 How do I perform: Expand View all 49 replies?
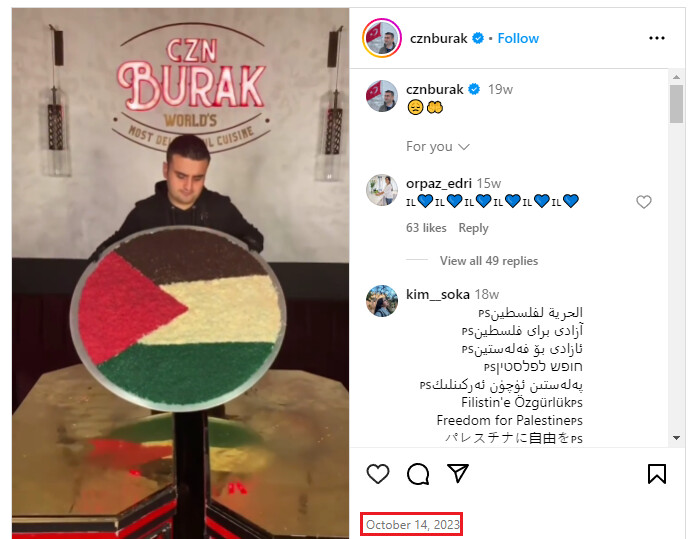point(489,261)
